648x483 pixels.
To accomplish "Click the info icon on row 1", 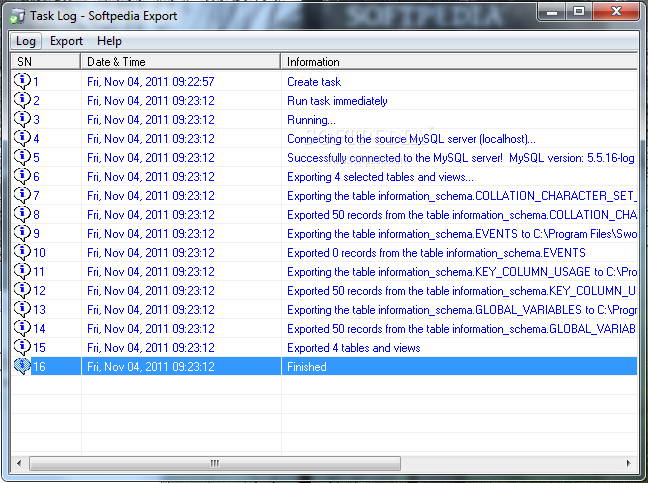I will tap(22, 81).
